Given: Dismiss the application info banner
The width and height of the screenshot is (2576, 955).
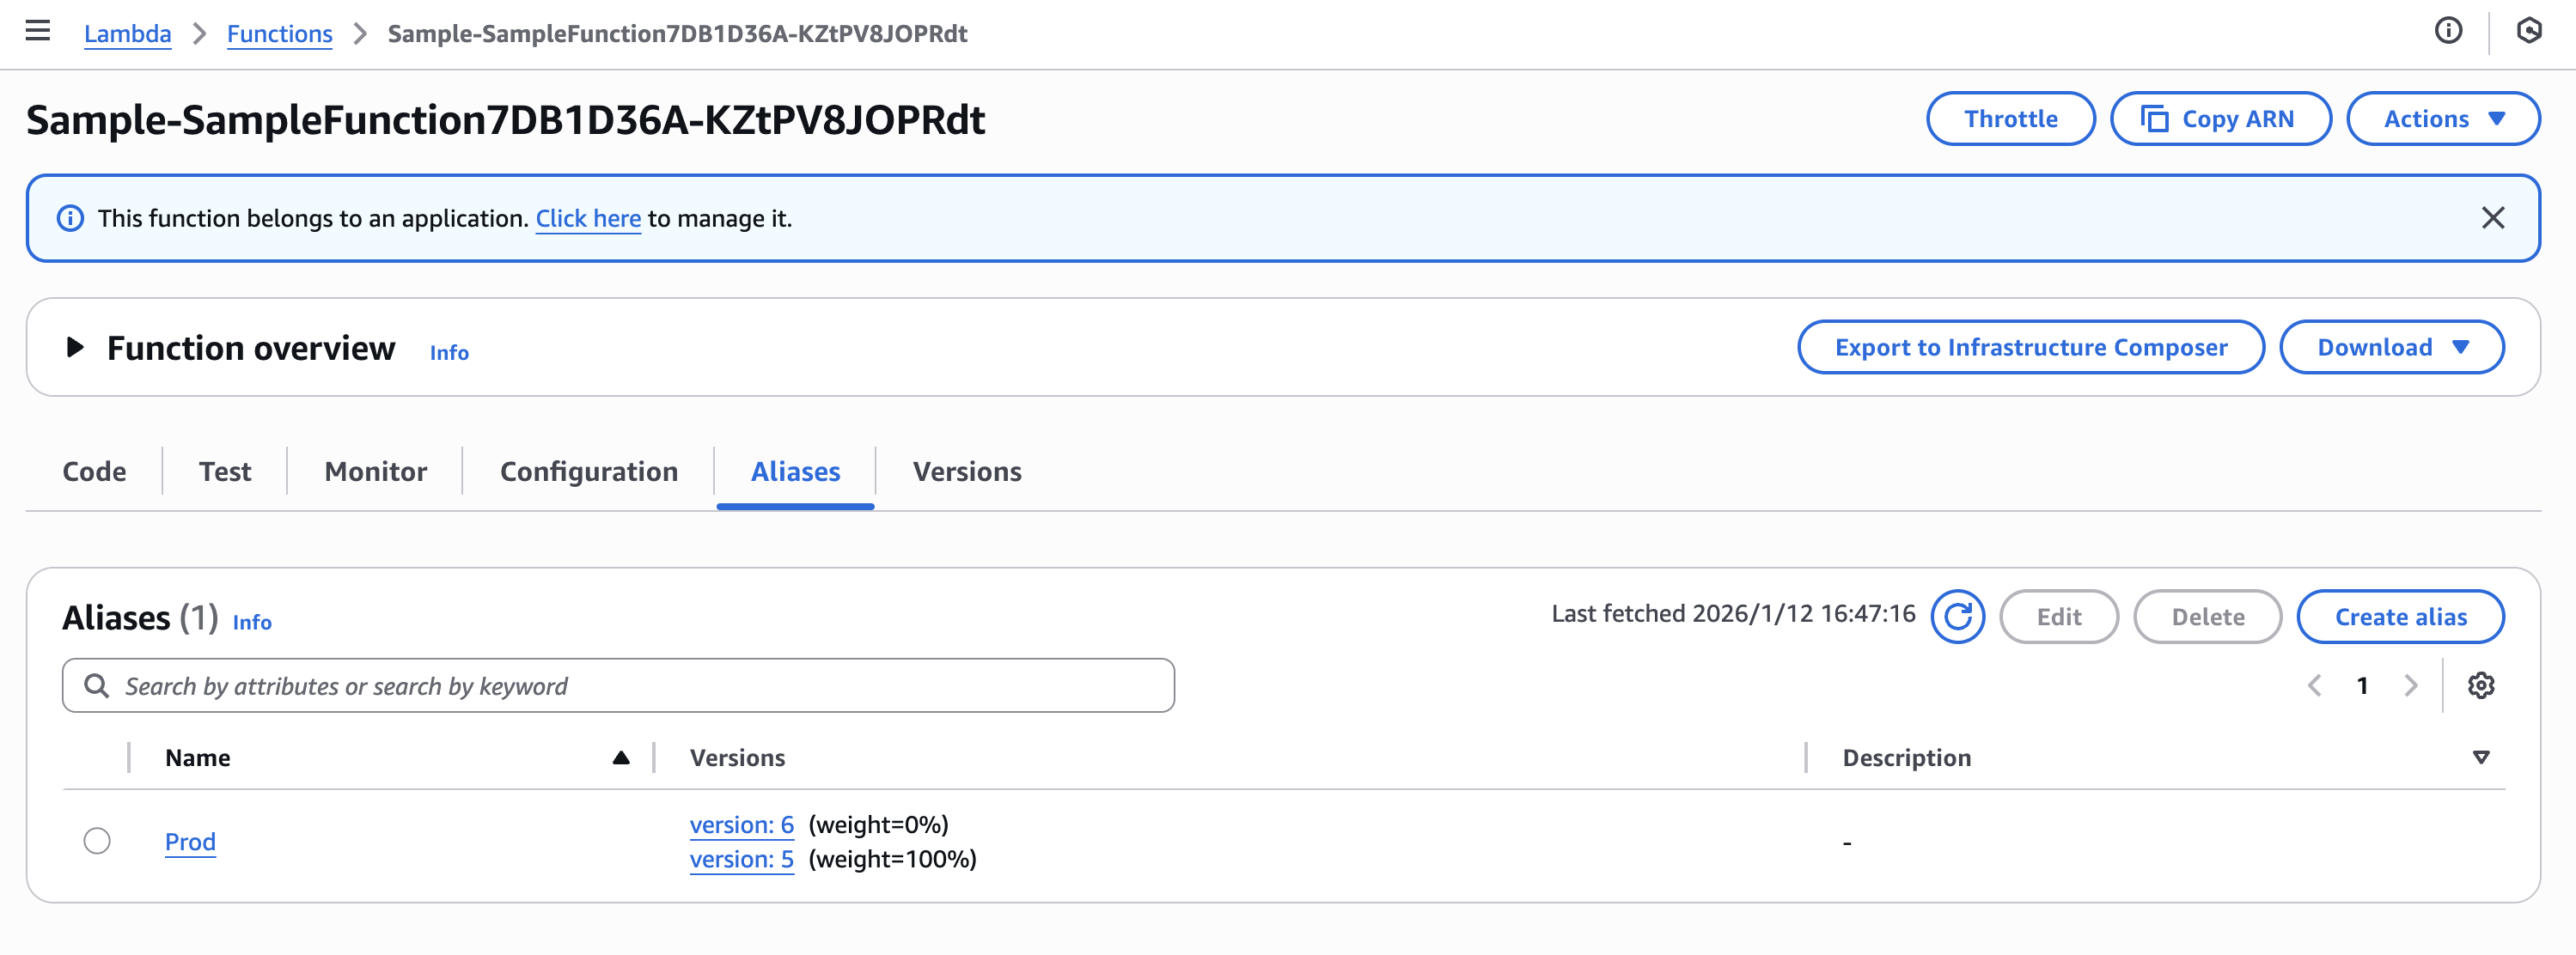Looking at the screenshot, I should pos(2493,218).
